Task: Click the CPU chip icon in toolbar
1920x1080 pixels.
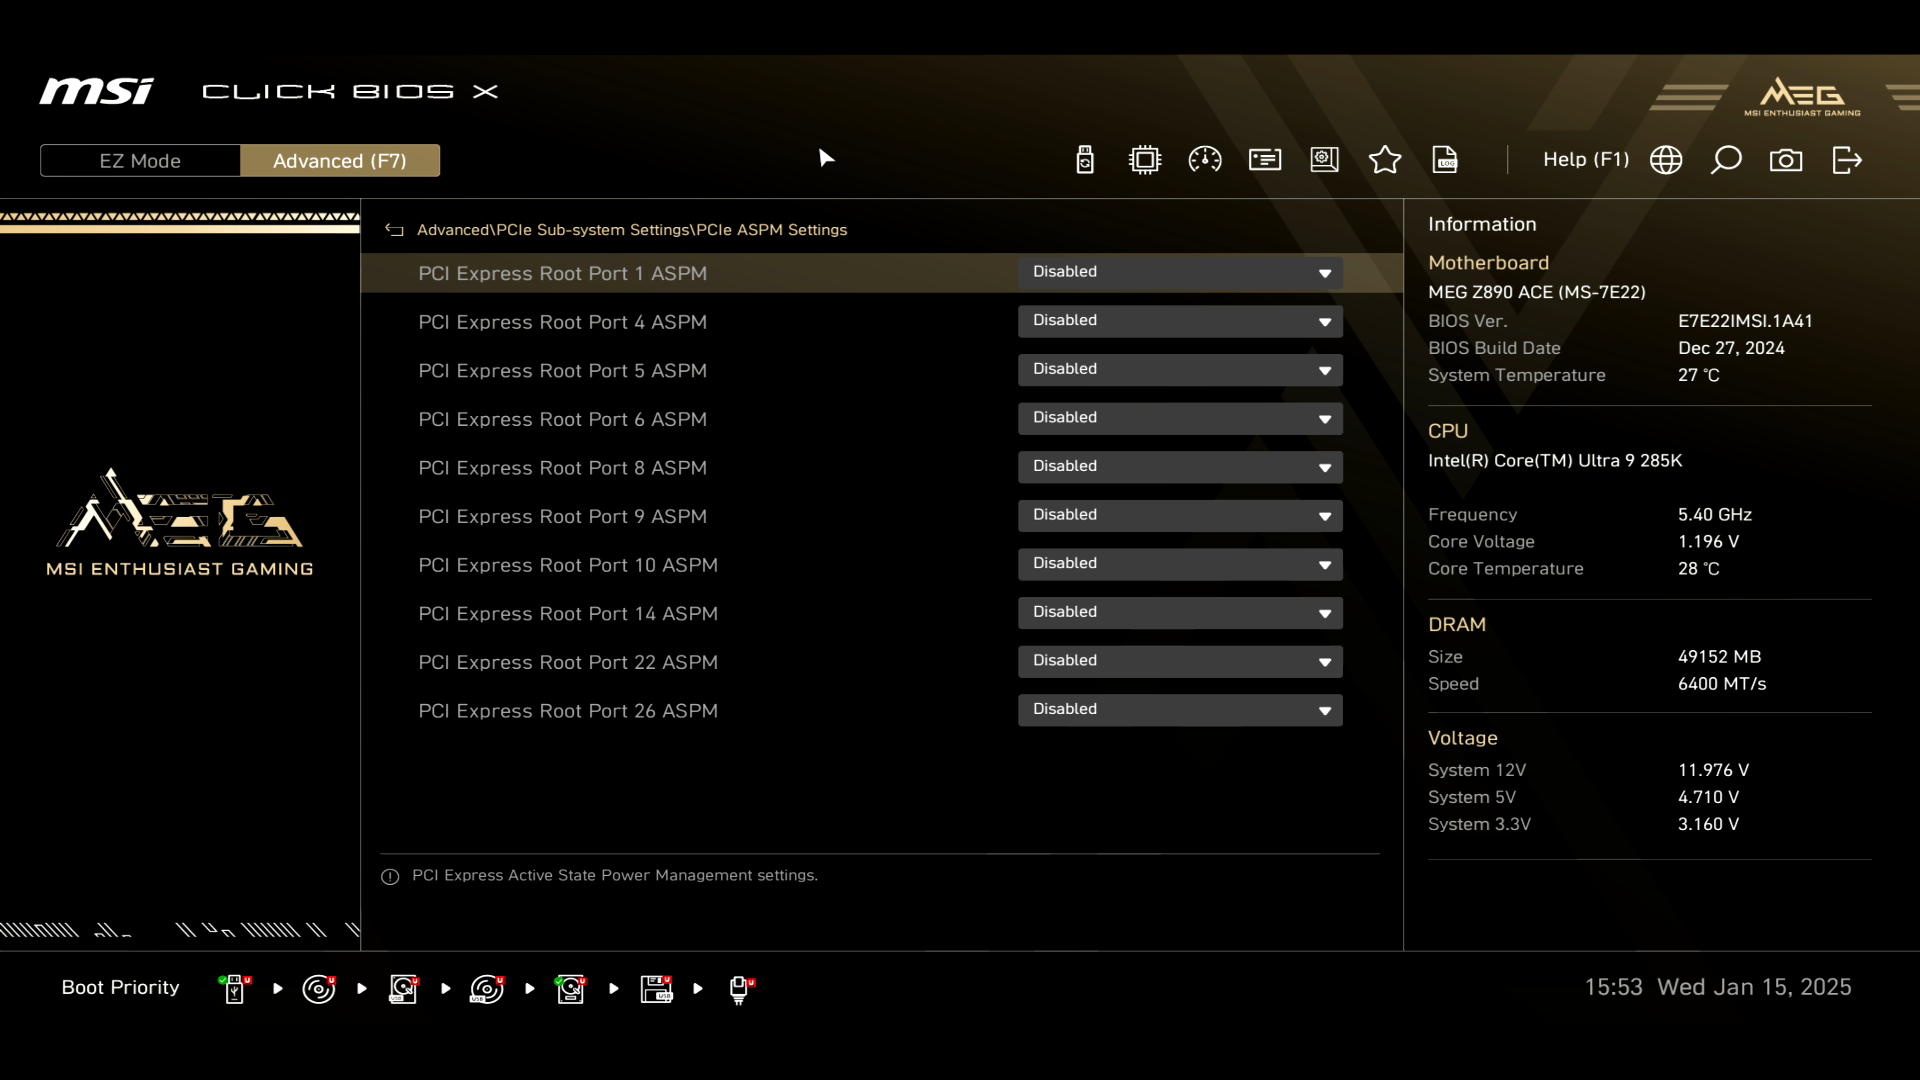Action: coord(1145,160)
